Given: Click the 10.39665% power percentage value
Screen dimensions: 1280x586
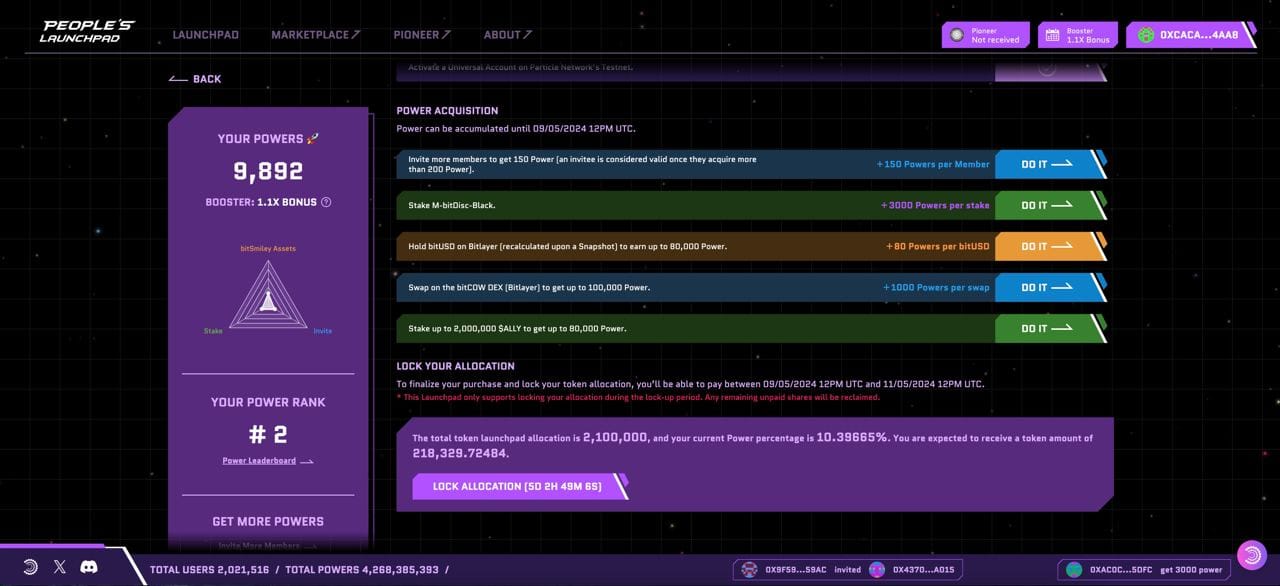Looking at the screenshot, I should (852, 438).
